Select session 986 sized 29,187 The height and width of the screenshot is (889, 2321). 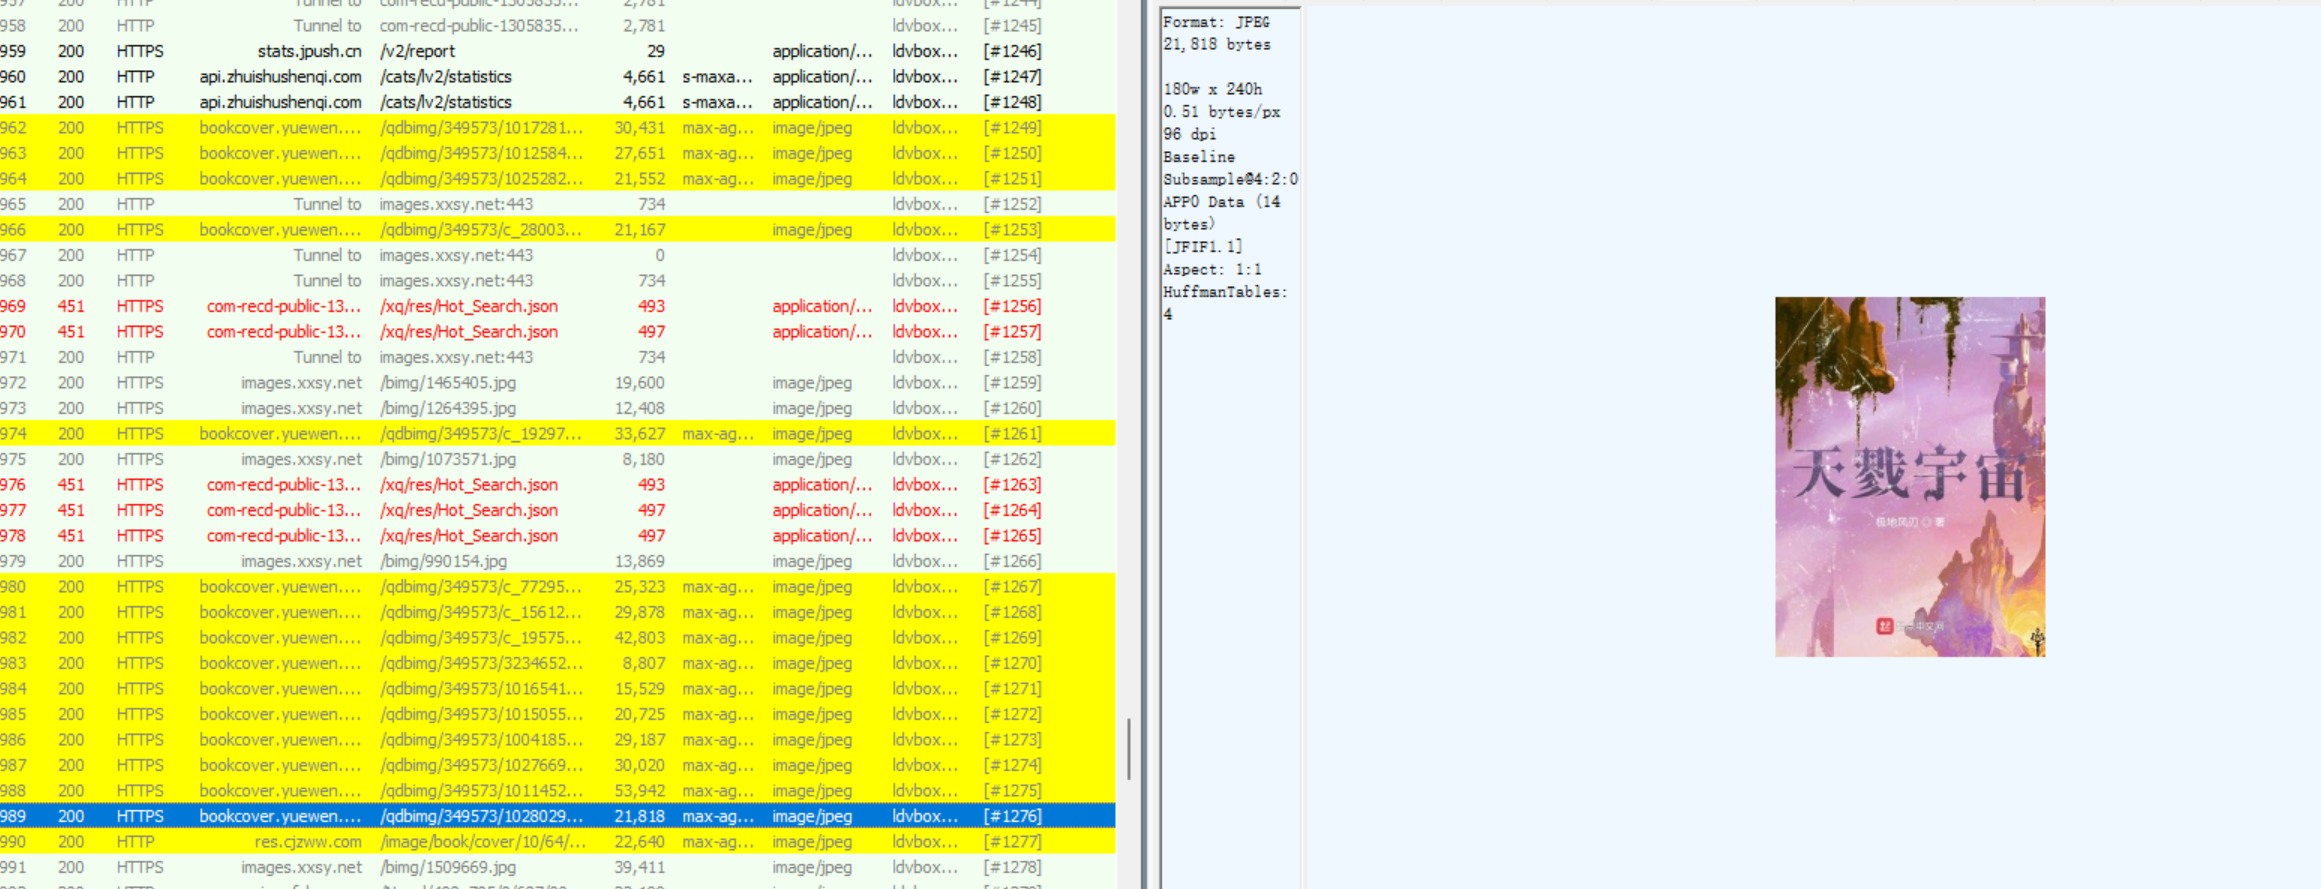click(x=558, y=740)
